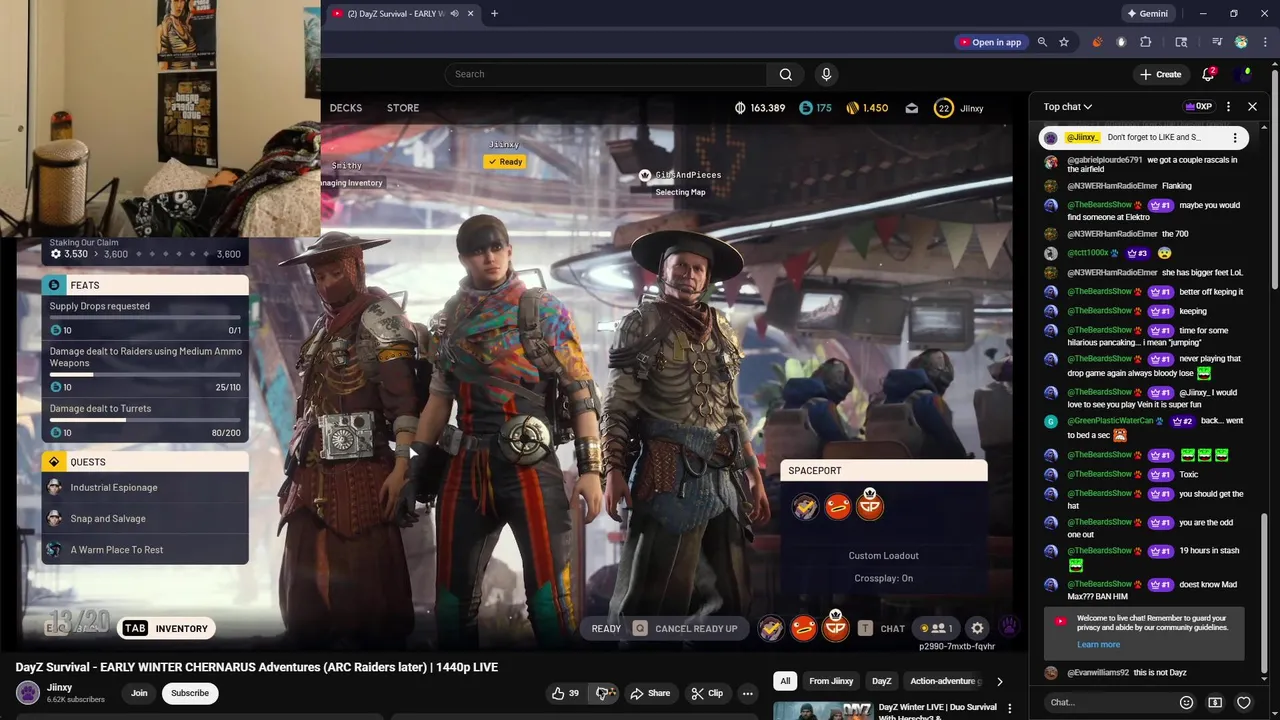Focus the YouTube search field
The height and width of the screenshot is (720, 1280).
pos(606,74)
